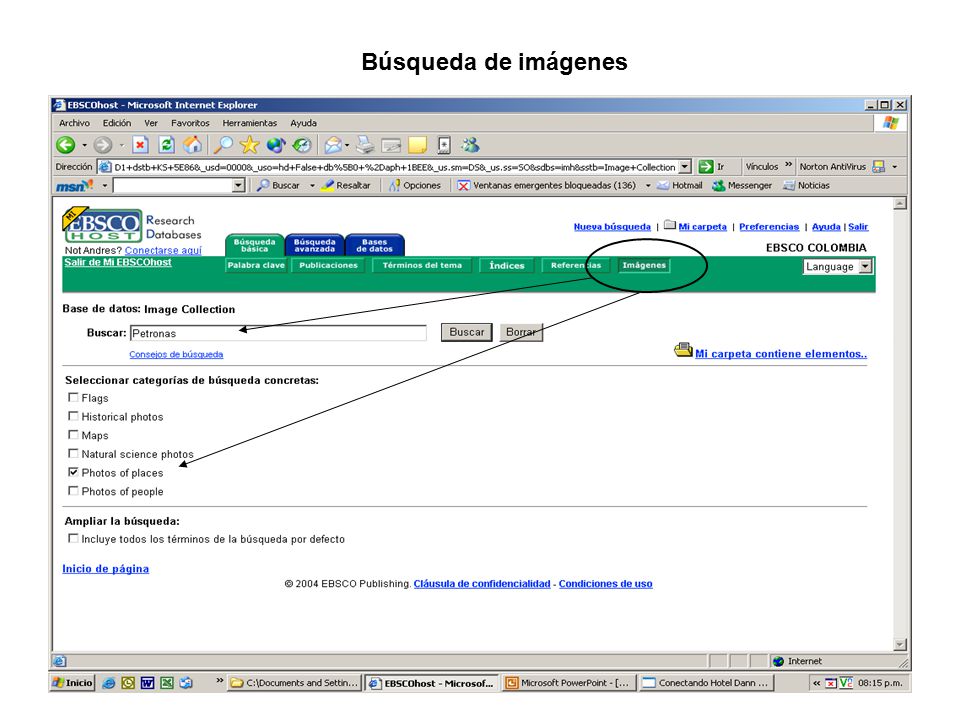Open the Favoritos menu
The height and width of the screenshot is (720, 960).
click(190, 123)
